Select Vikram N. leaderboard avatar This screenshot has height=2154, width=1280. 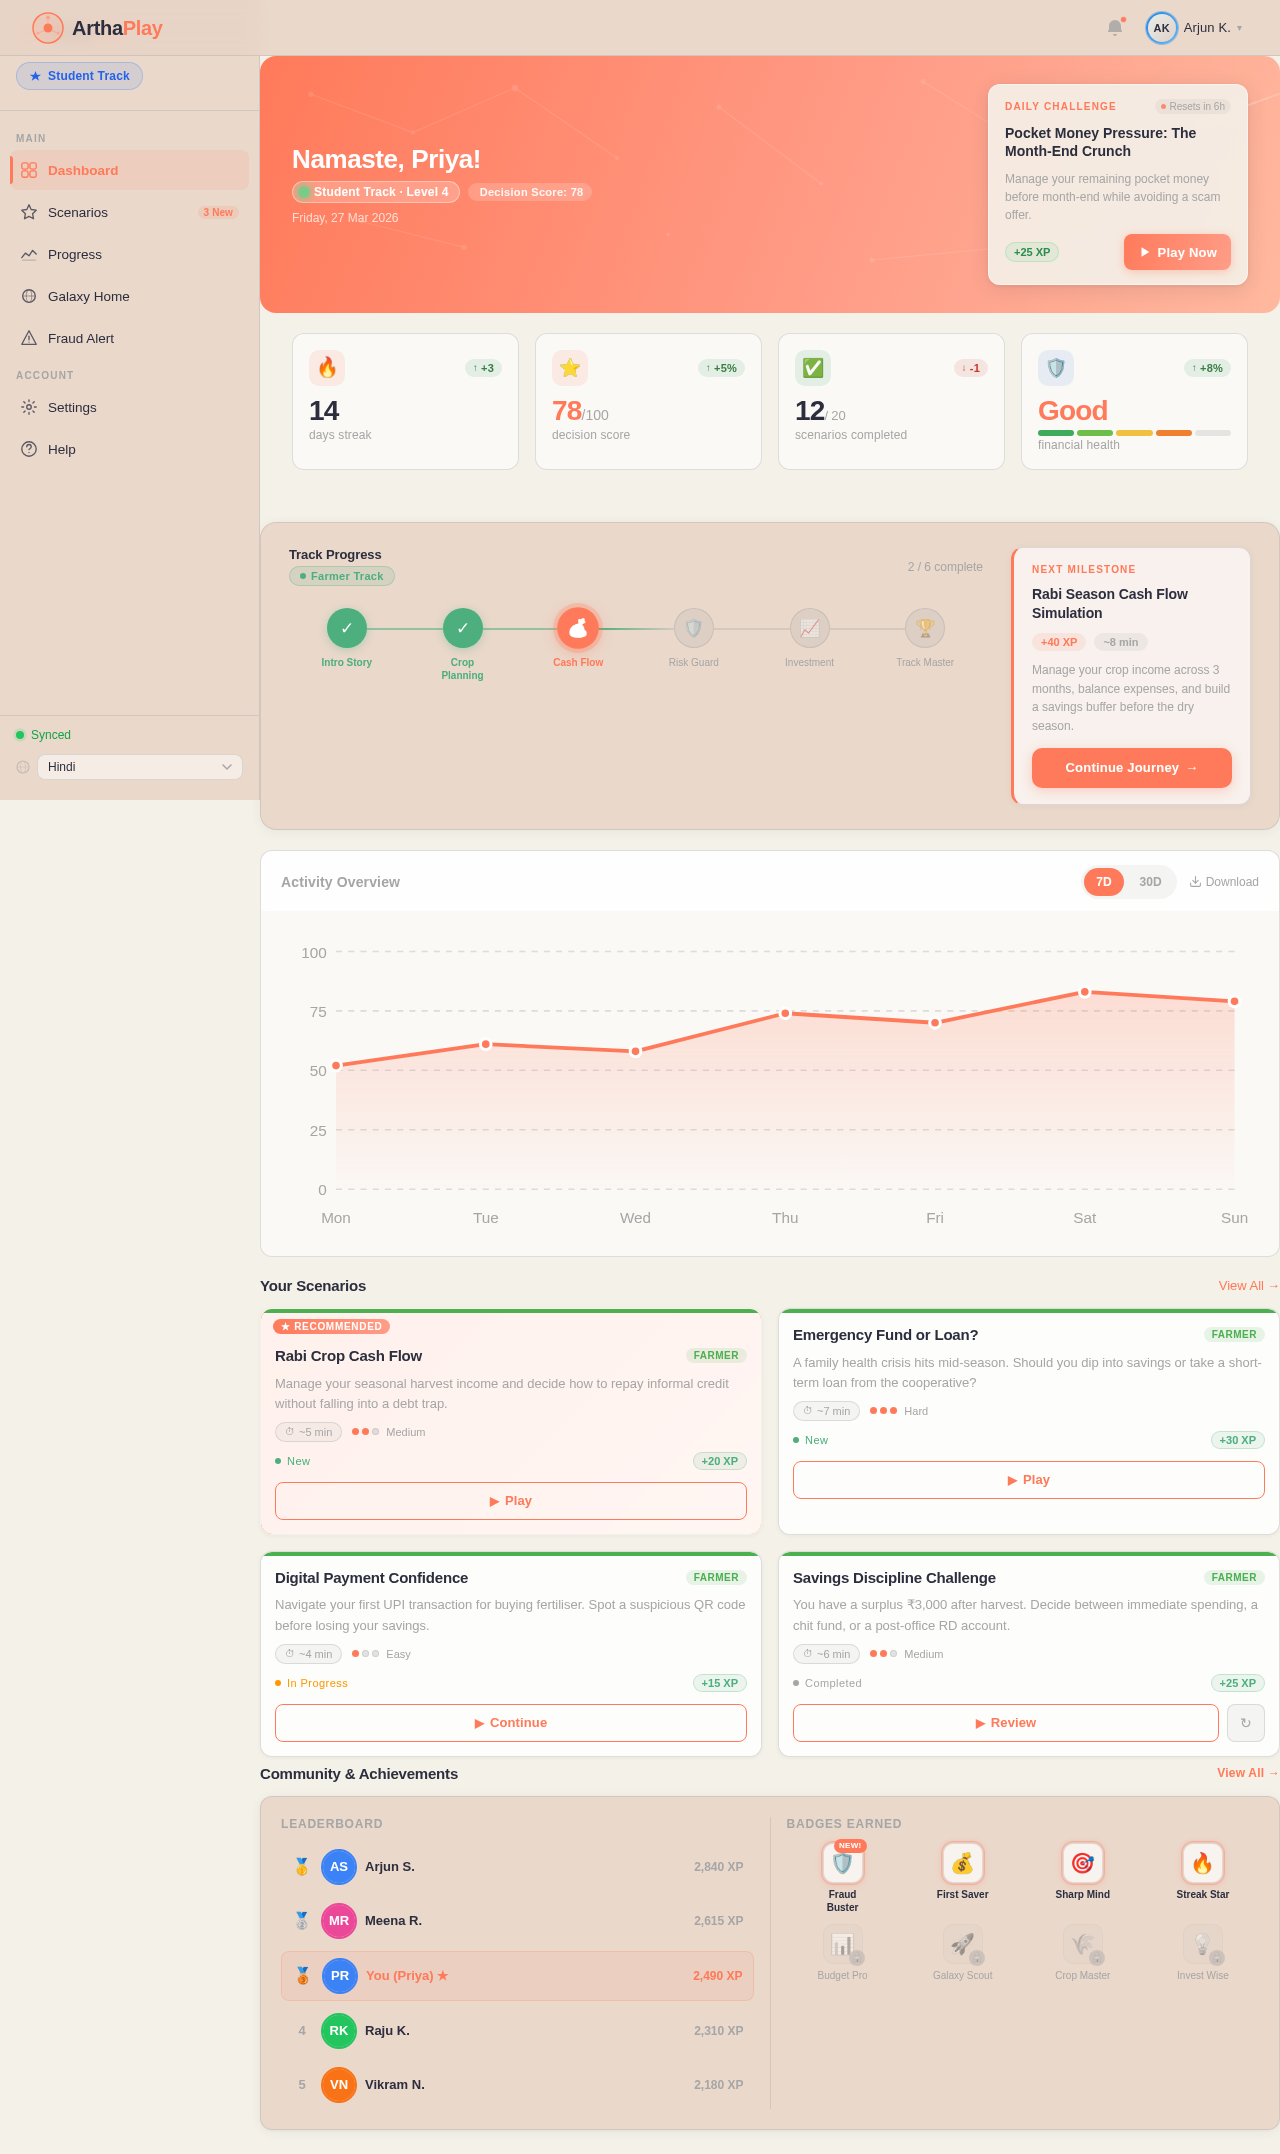pyautogui.click(x=339, y=2085)
